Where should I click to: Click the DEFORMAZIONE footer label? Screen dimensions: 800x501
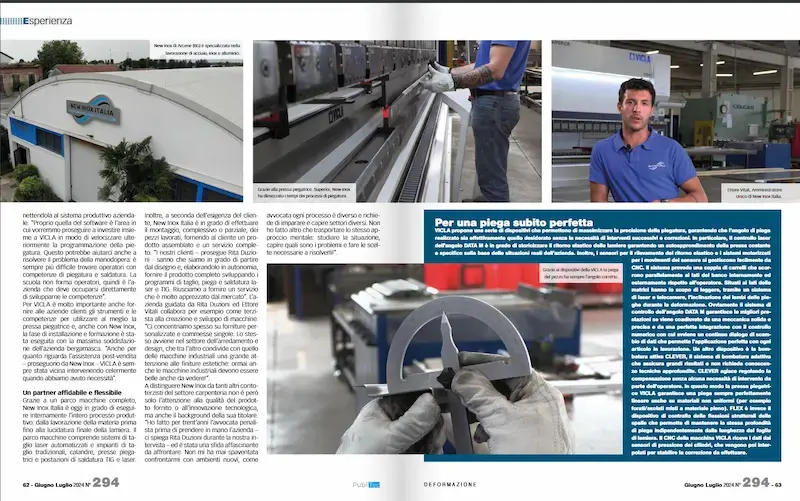tap(449, 483)
